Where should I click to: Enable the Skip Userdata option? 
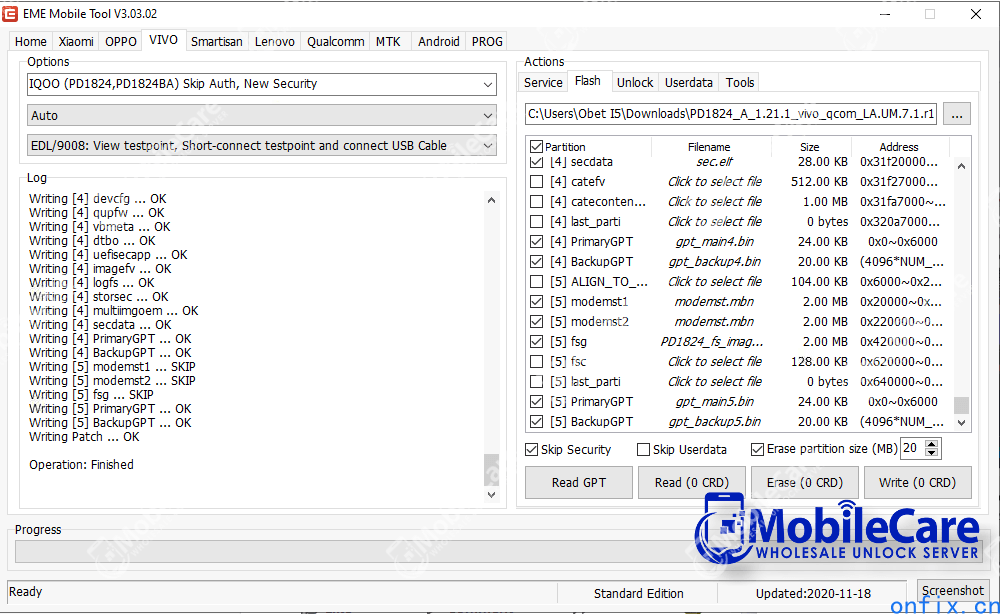tap(643, 450)
